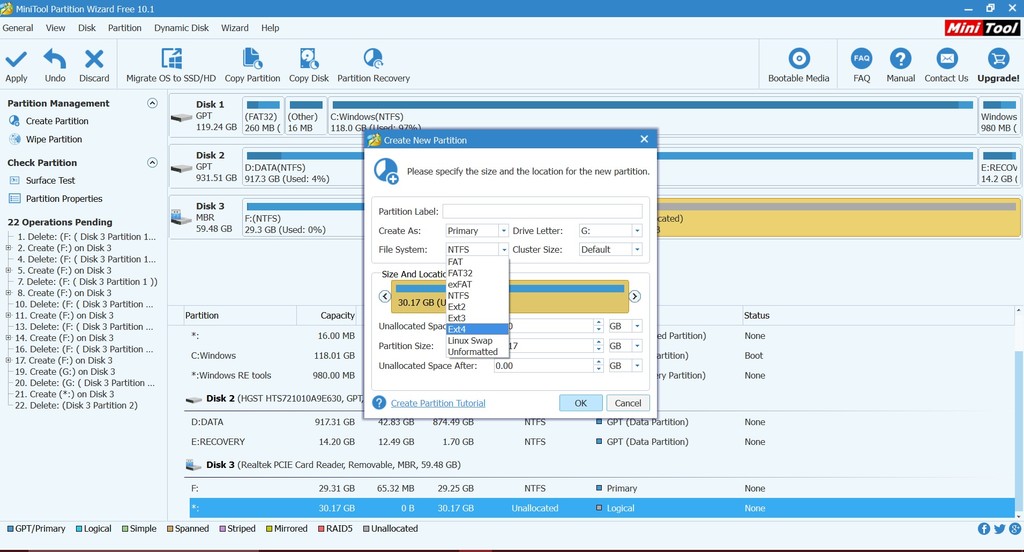Screen dimensions: 1024x552
Task: Open the Cluster Size dropdown
Action: pos(636,250)
